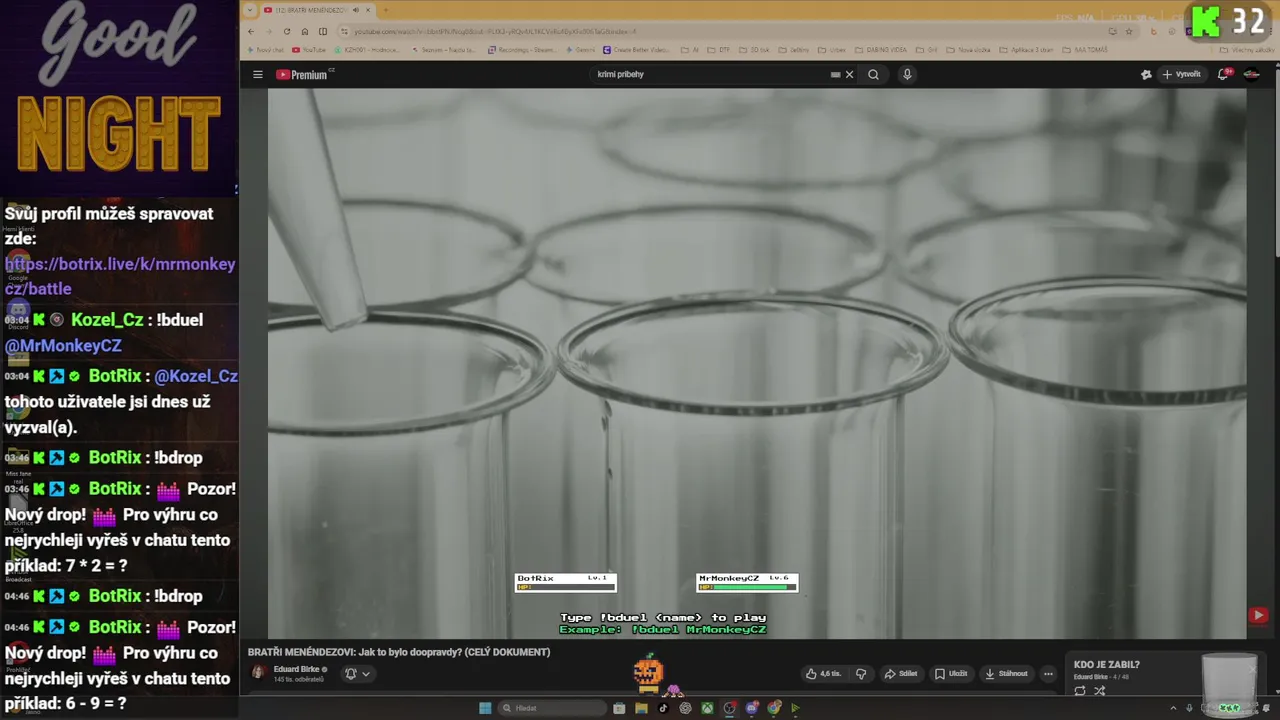
Task: Open a new browser tab with plus
Action: coord(386,10)
